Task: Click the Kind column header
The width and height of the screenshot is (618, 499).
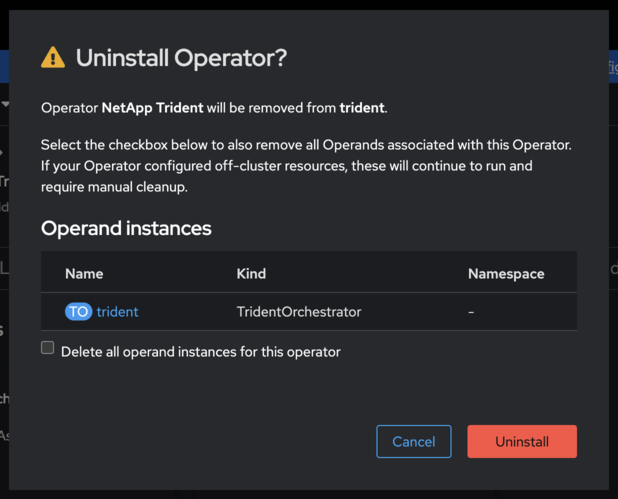Action: [x=251, y=273]
